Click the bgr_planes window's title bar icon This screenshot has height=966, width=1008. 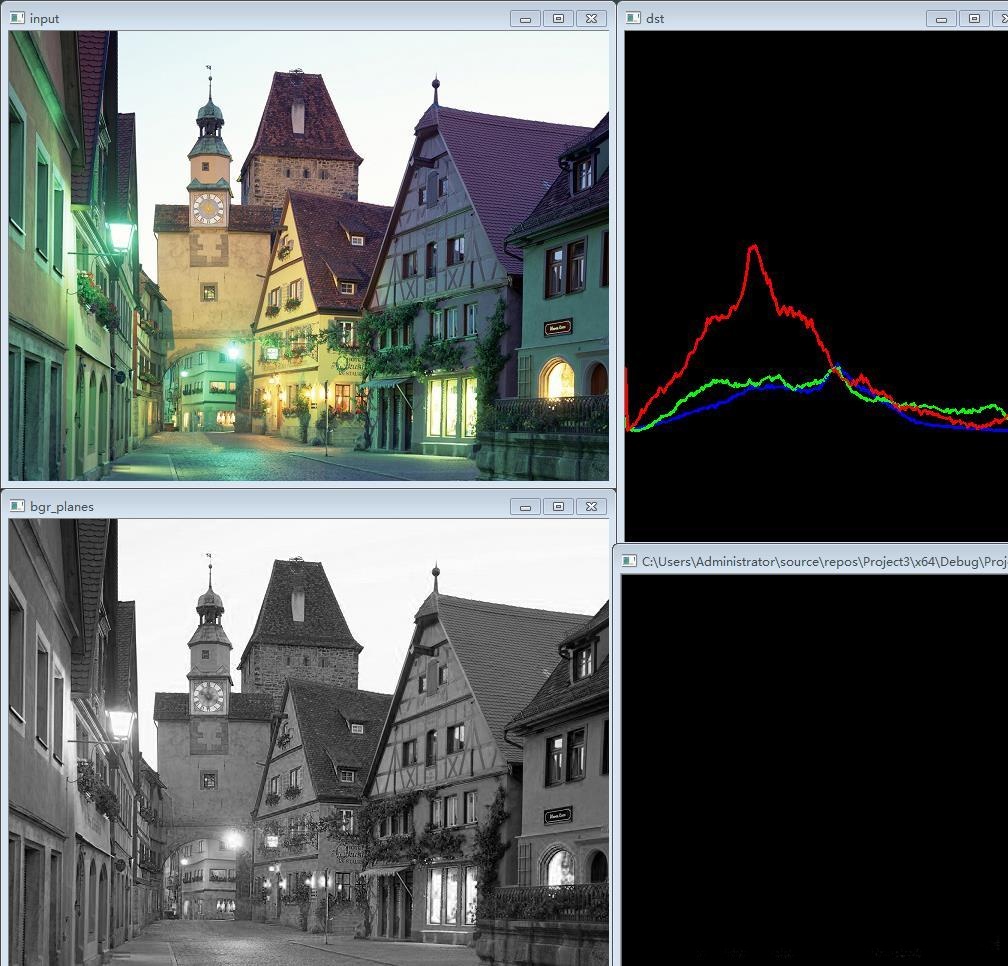[17, 506]
